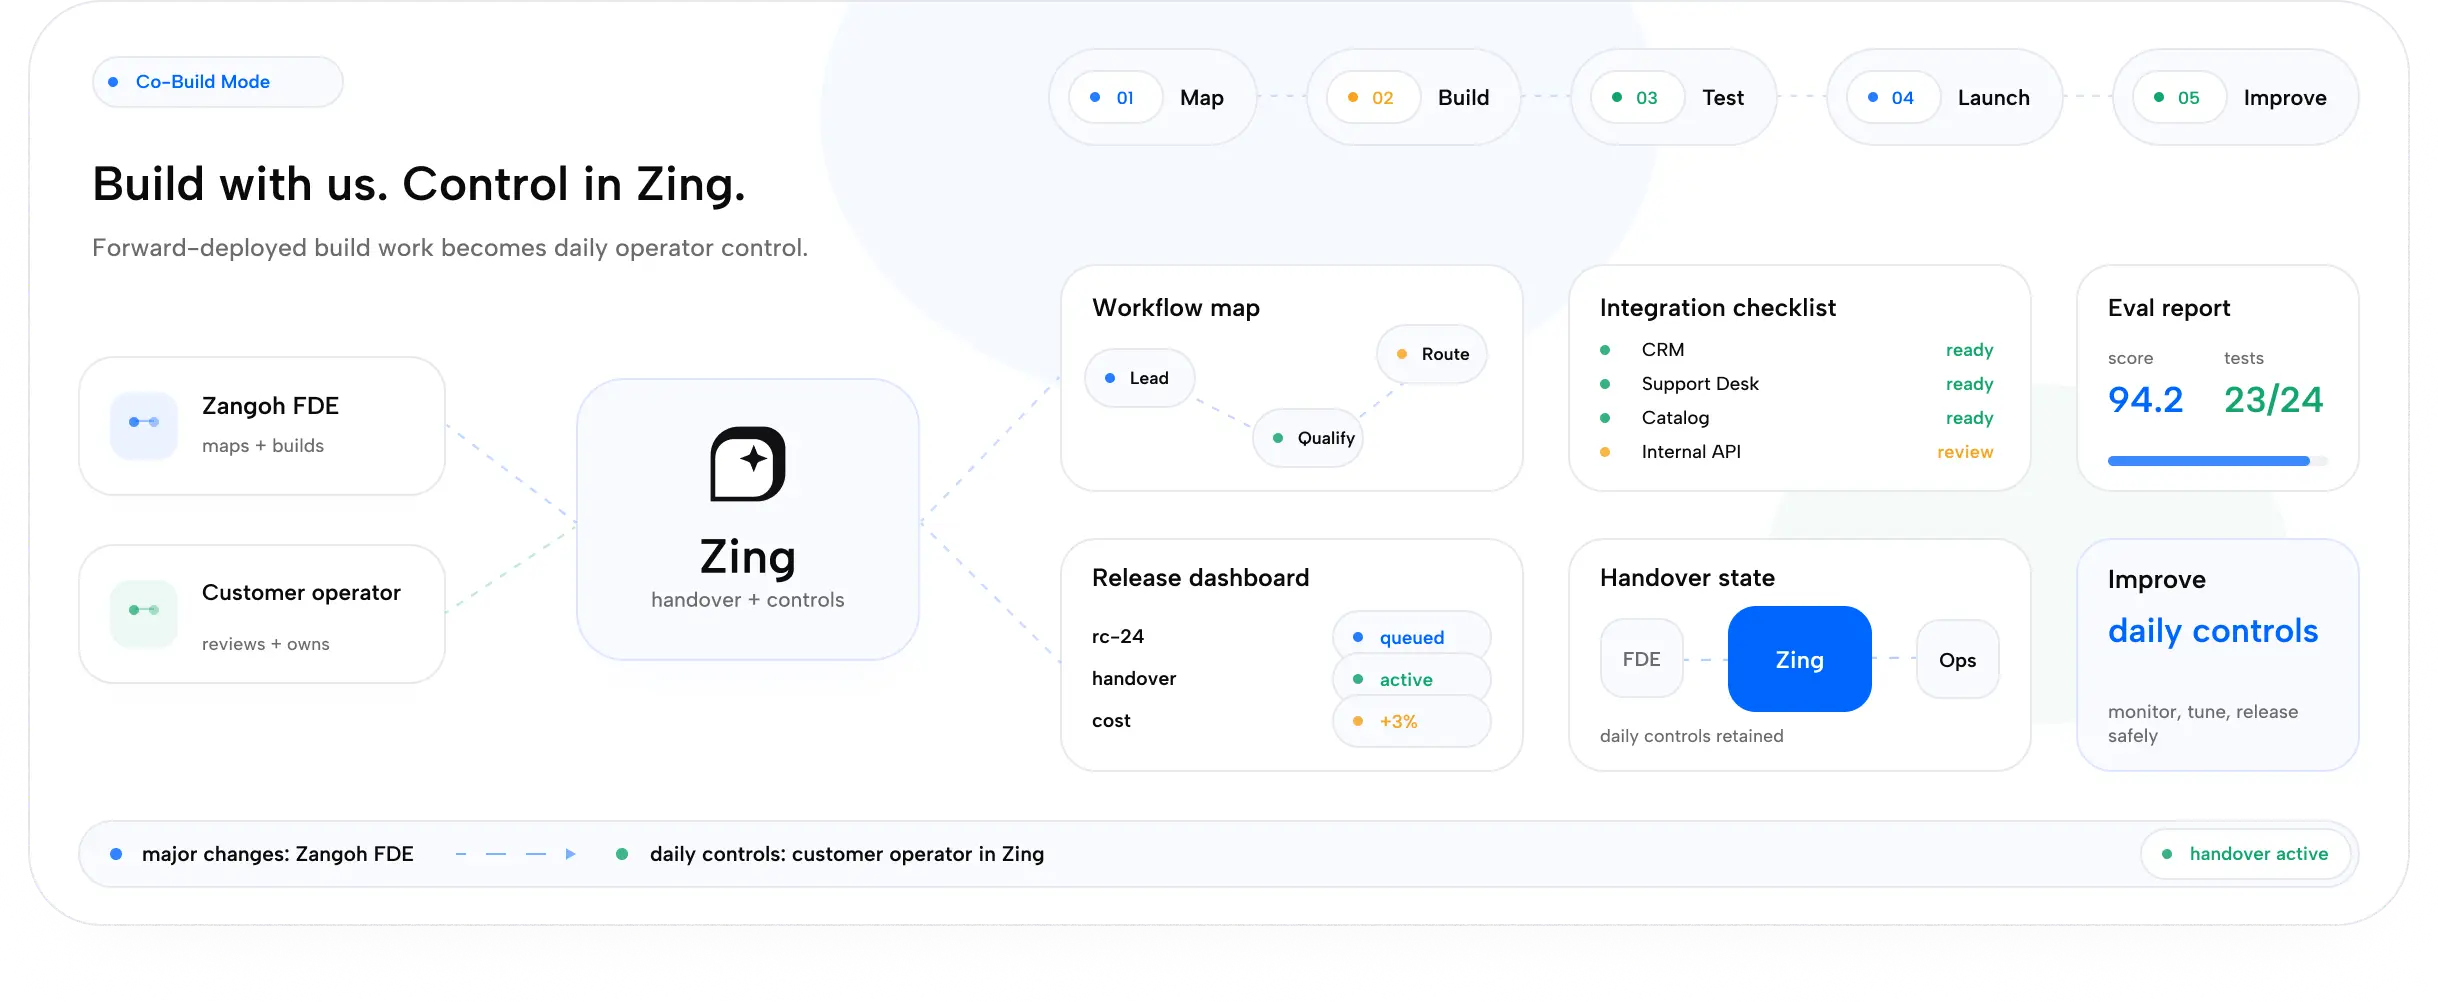Image resolution: width=2438 pixels, height=1002 pixels.
Task: Click the Ops handover box
Action: click(x=1958, y=659)
